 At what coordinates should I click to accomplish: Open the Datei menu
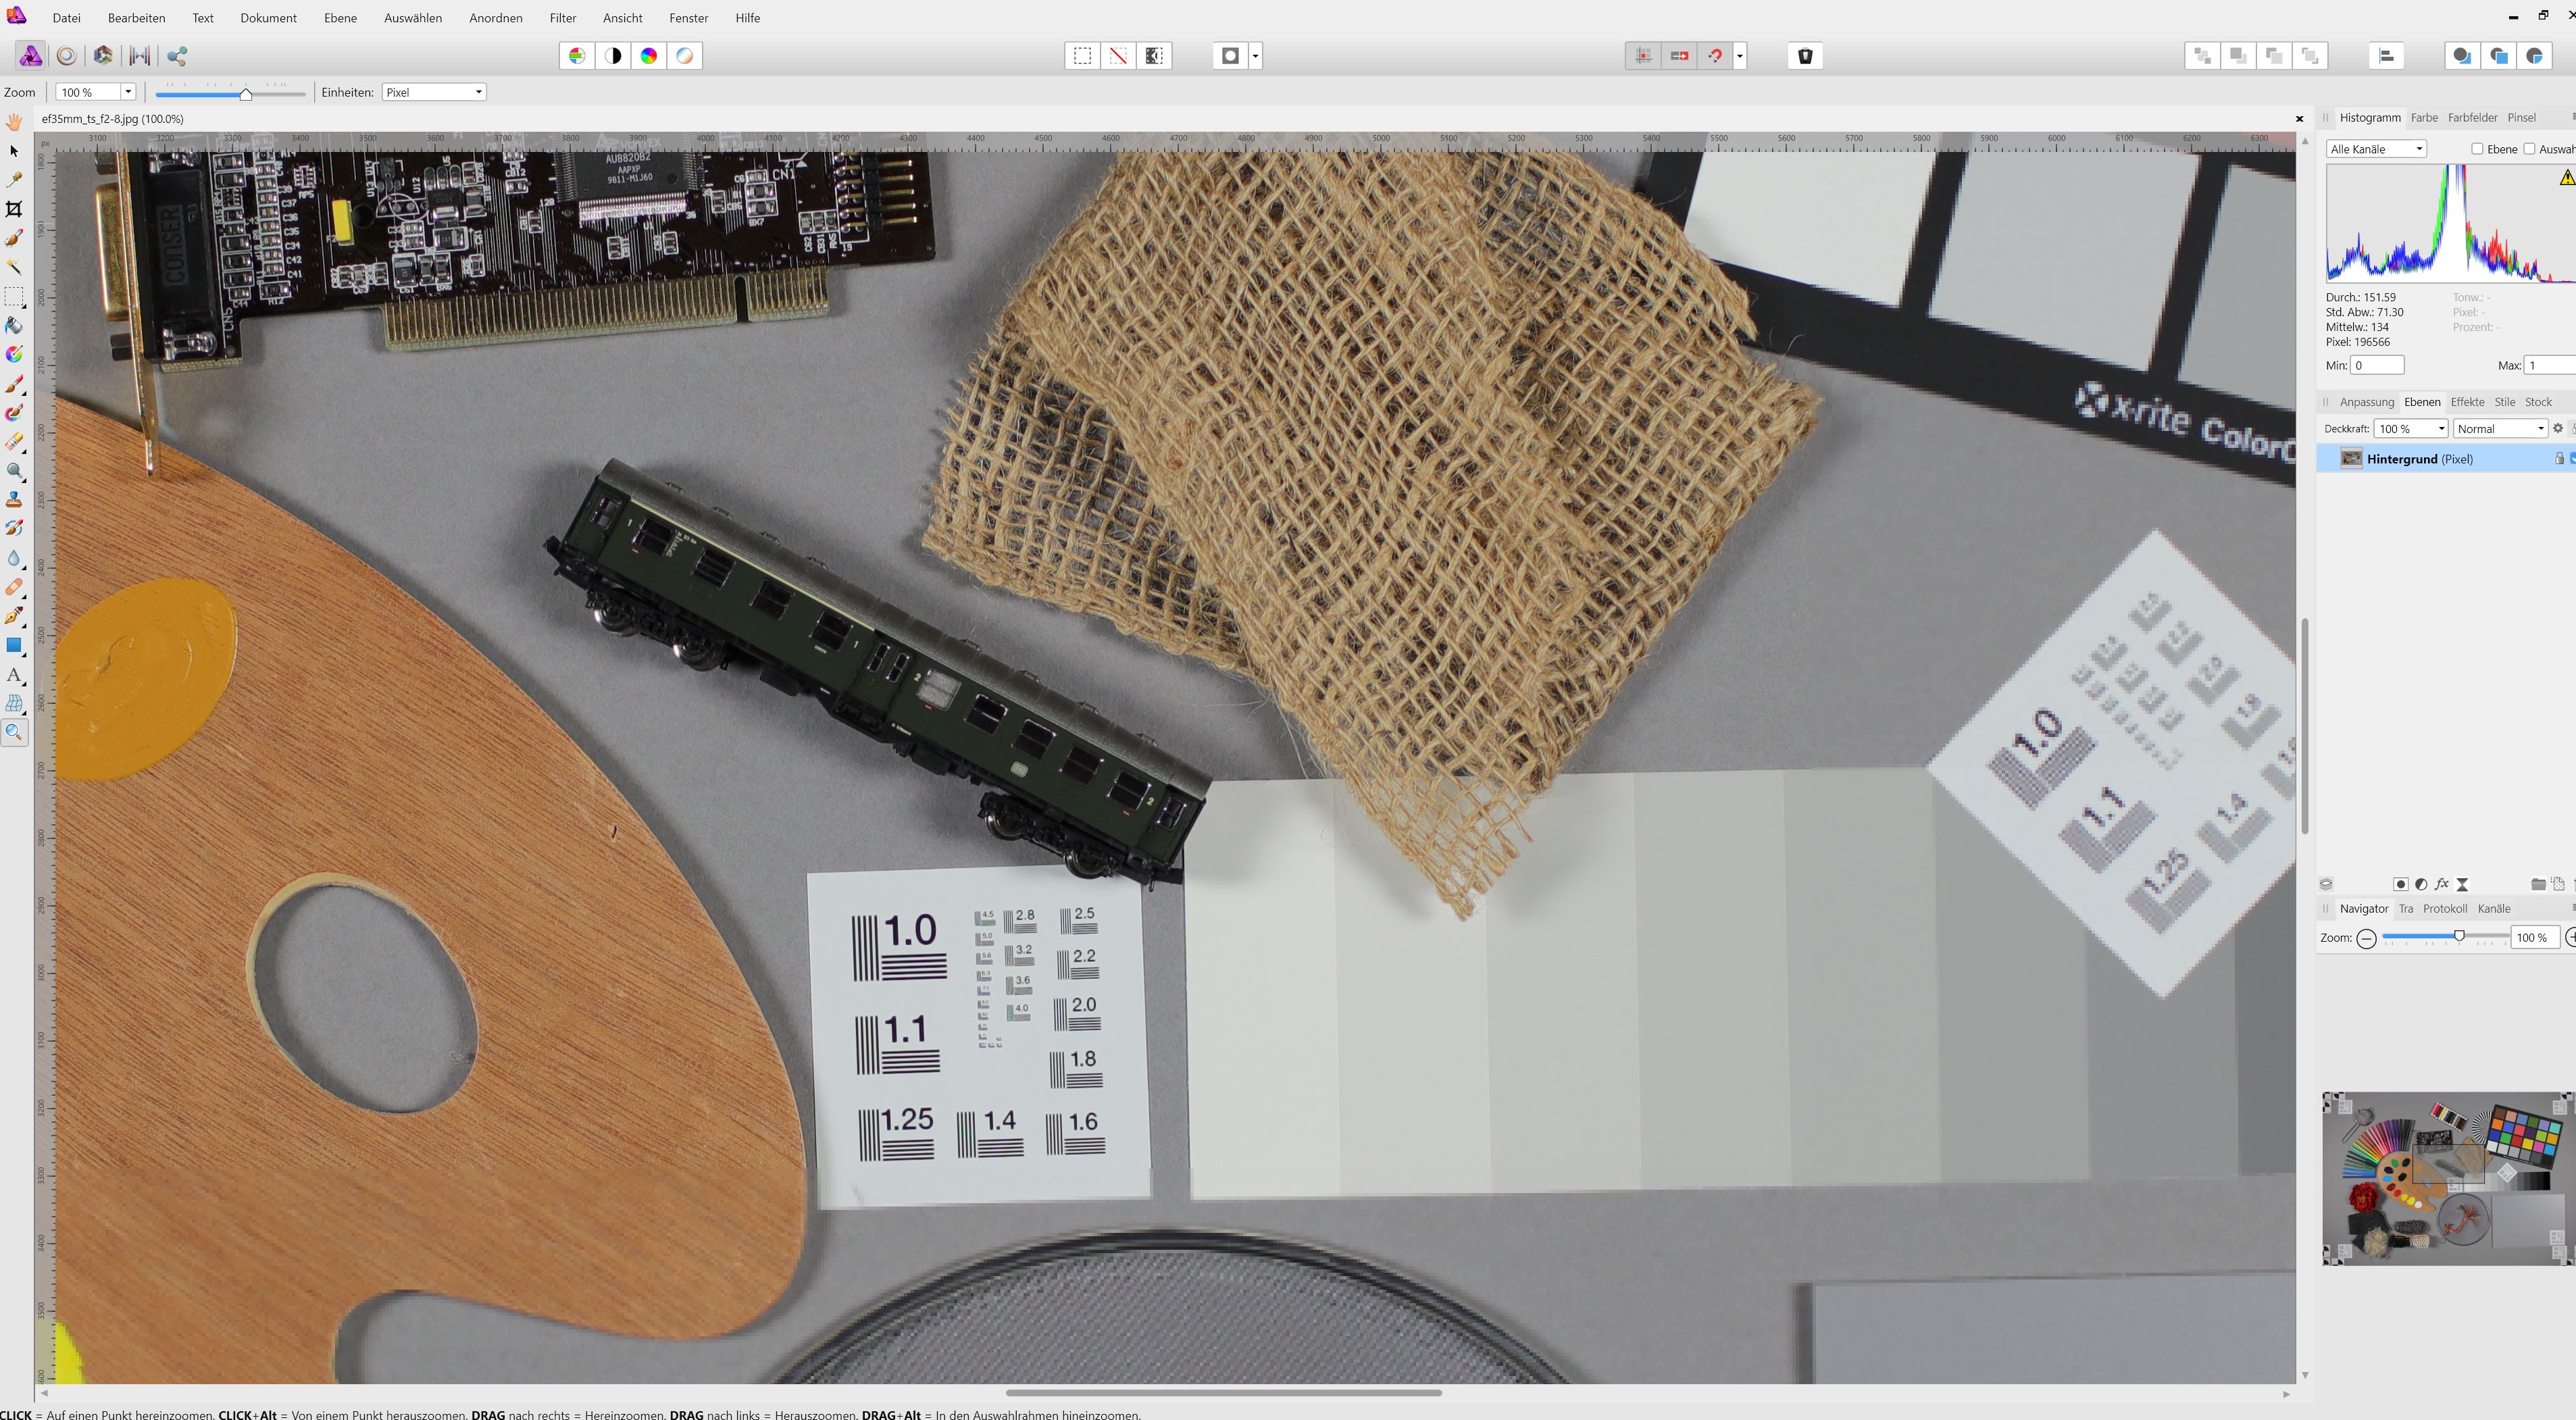(66, 18)
